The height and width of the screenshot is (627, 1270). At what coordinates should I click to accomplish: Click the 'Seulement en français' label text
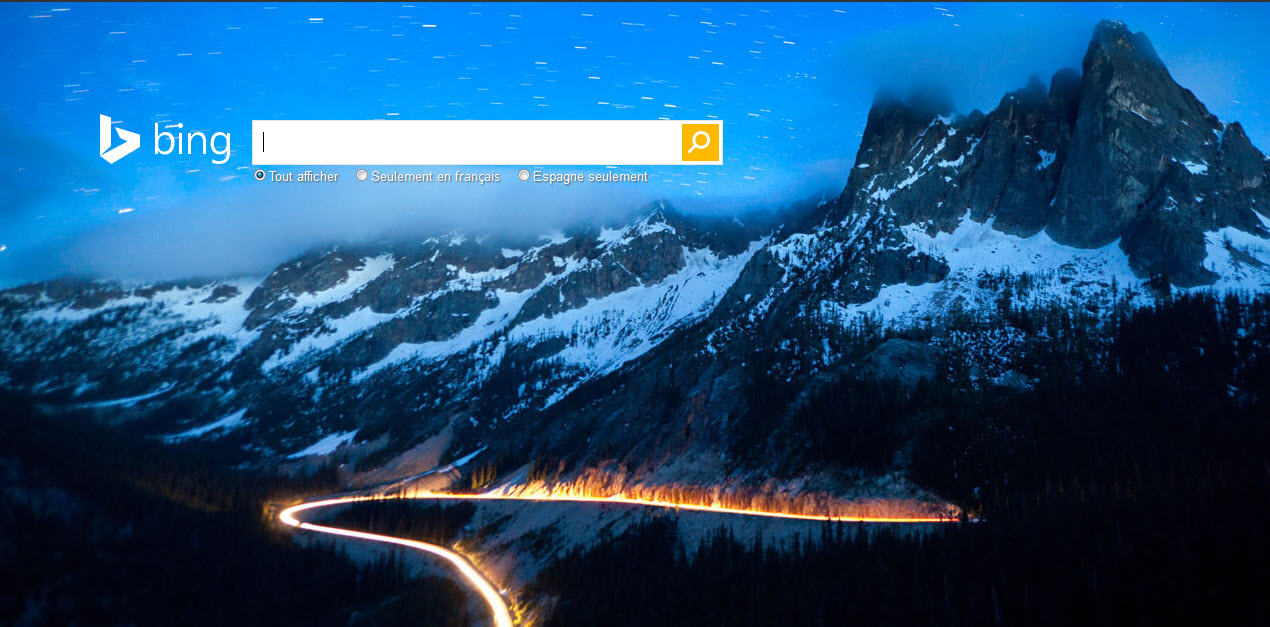(435, 176)
